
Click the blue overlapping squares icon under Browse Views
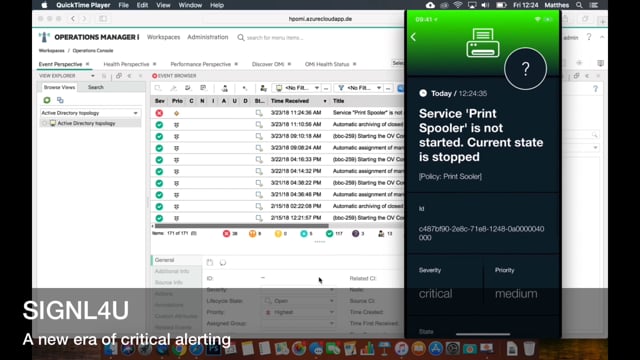tap(60, 100)
